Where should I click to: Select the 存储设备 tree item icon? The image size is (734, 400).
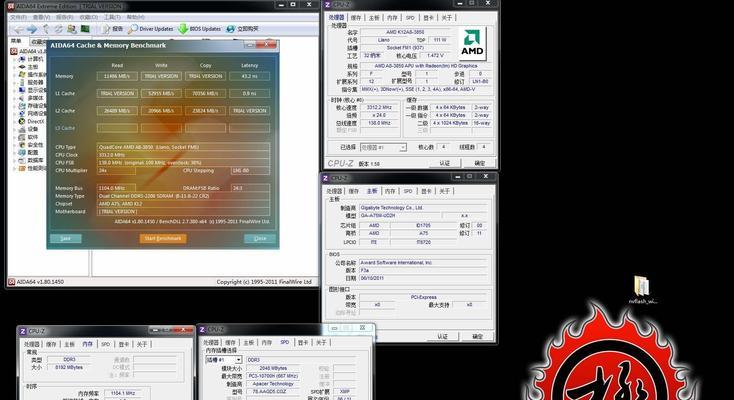[x=22, y=106]
